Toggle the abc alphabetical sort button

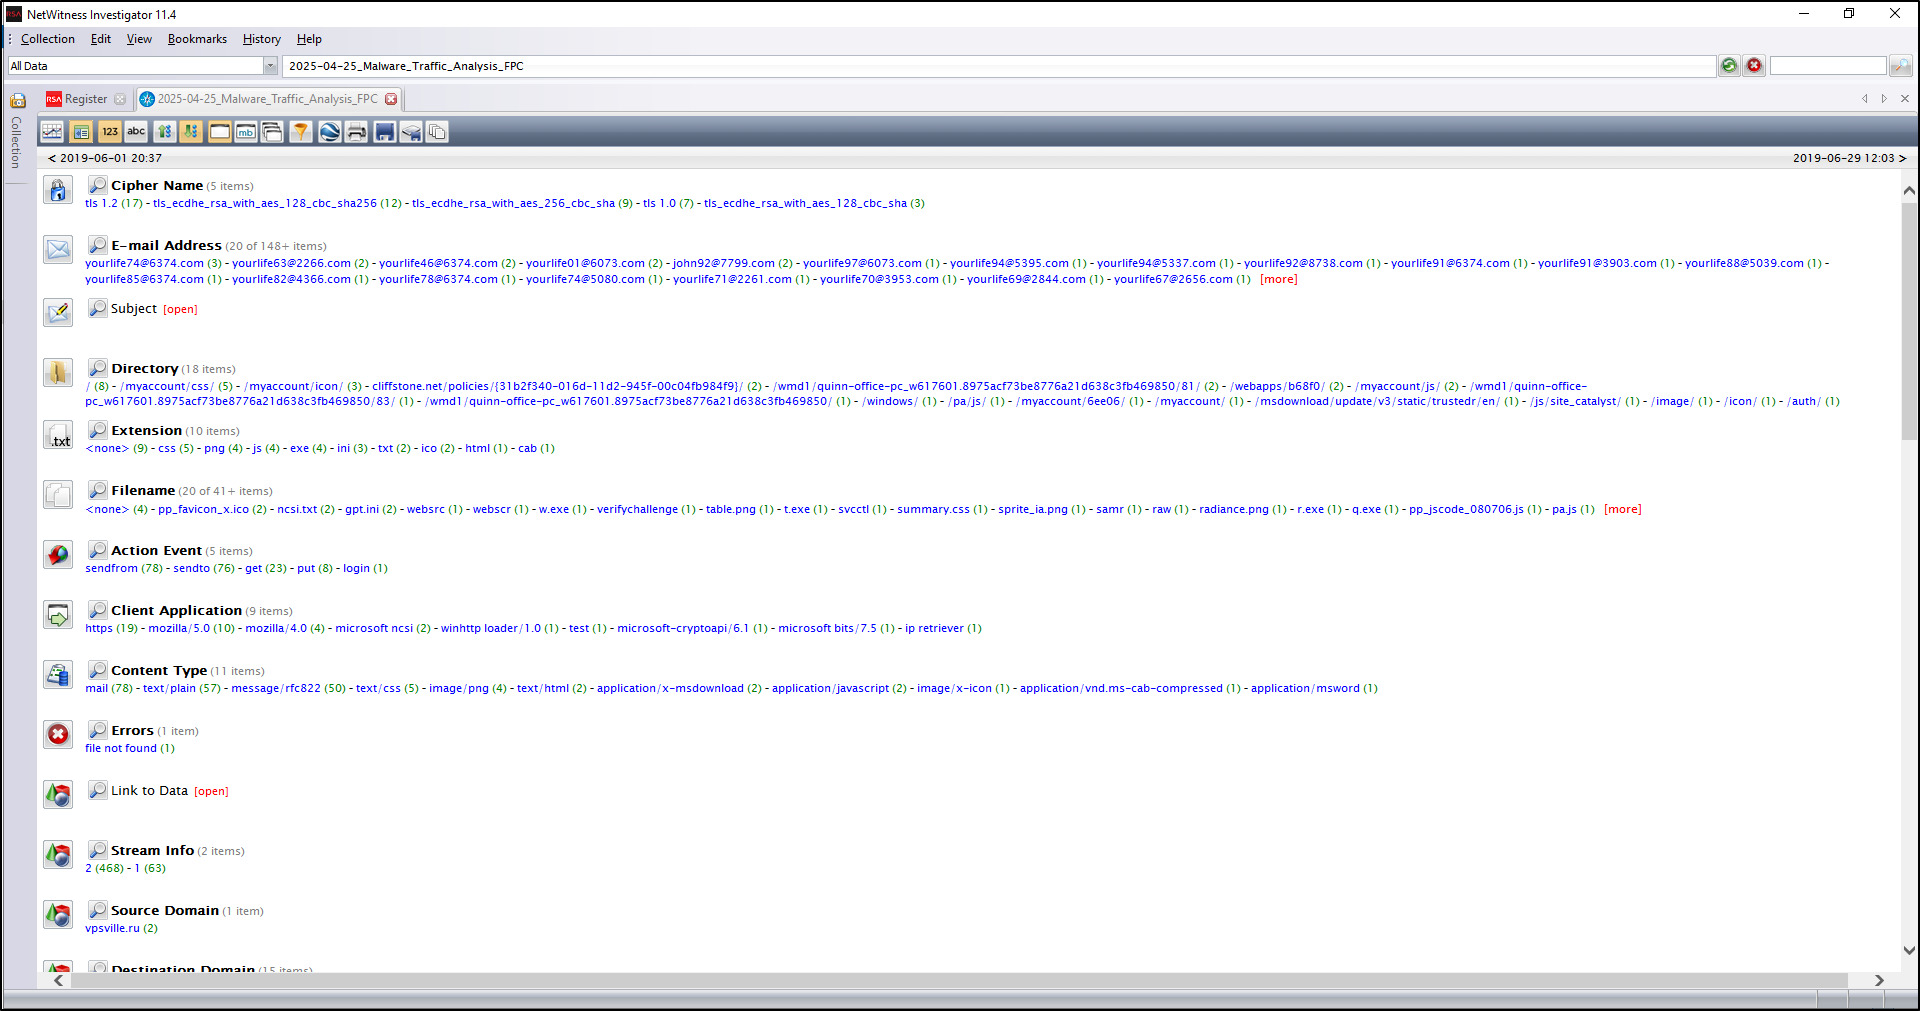point(136,132)
